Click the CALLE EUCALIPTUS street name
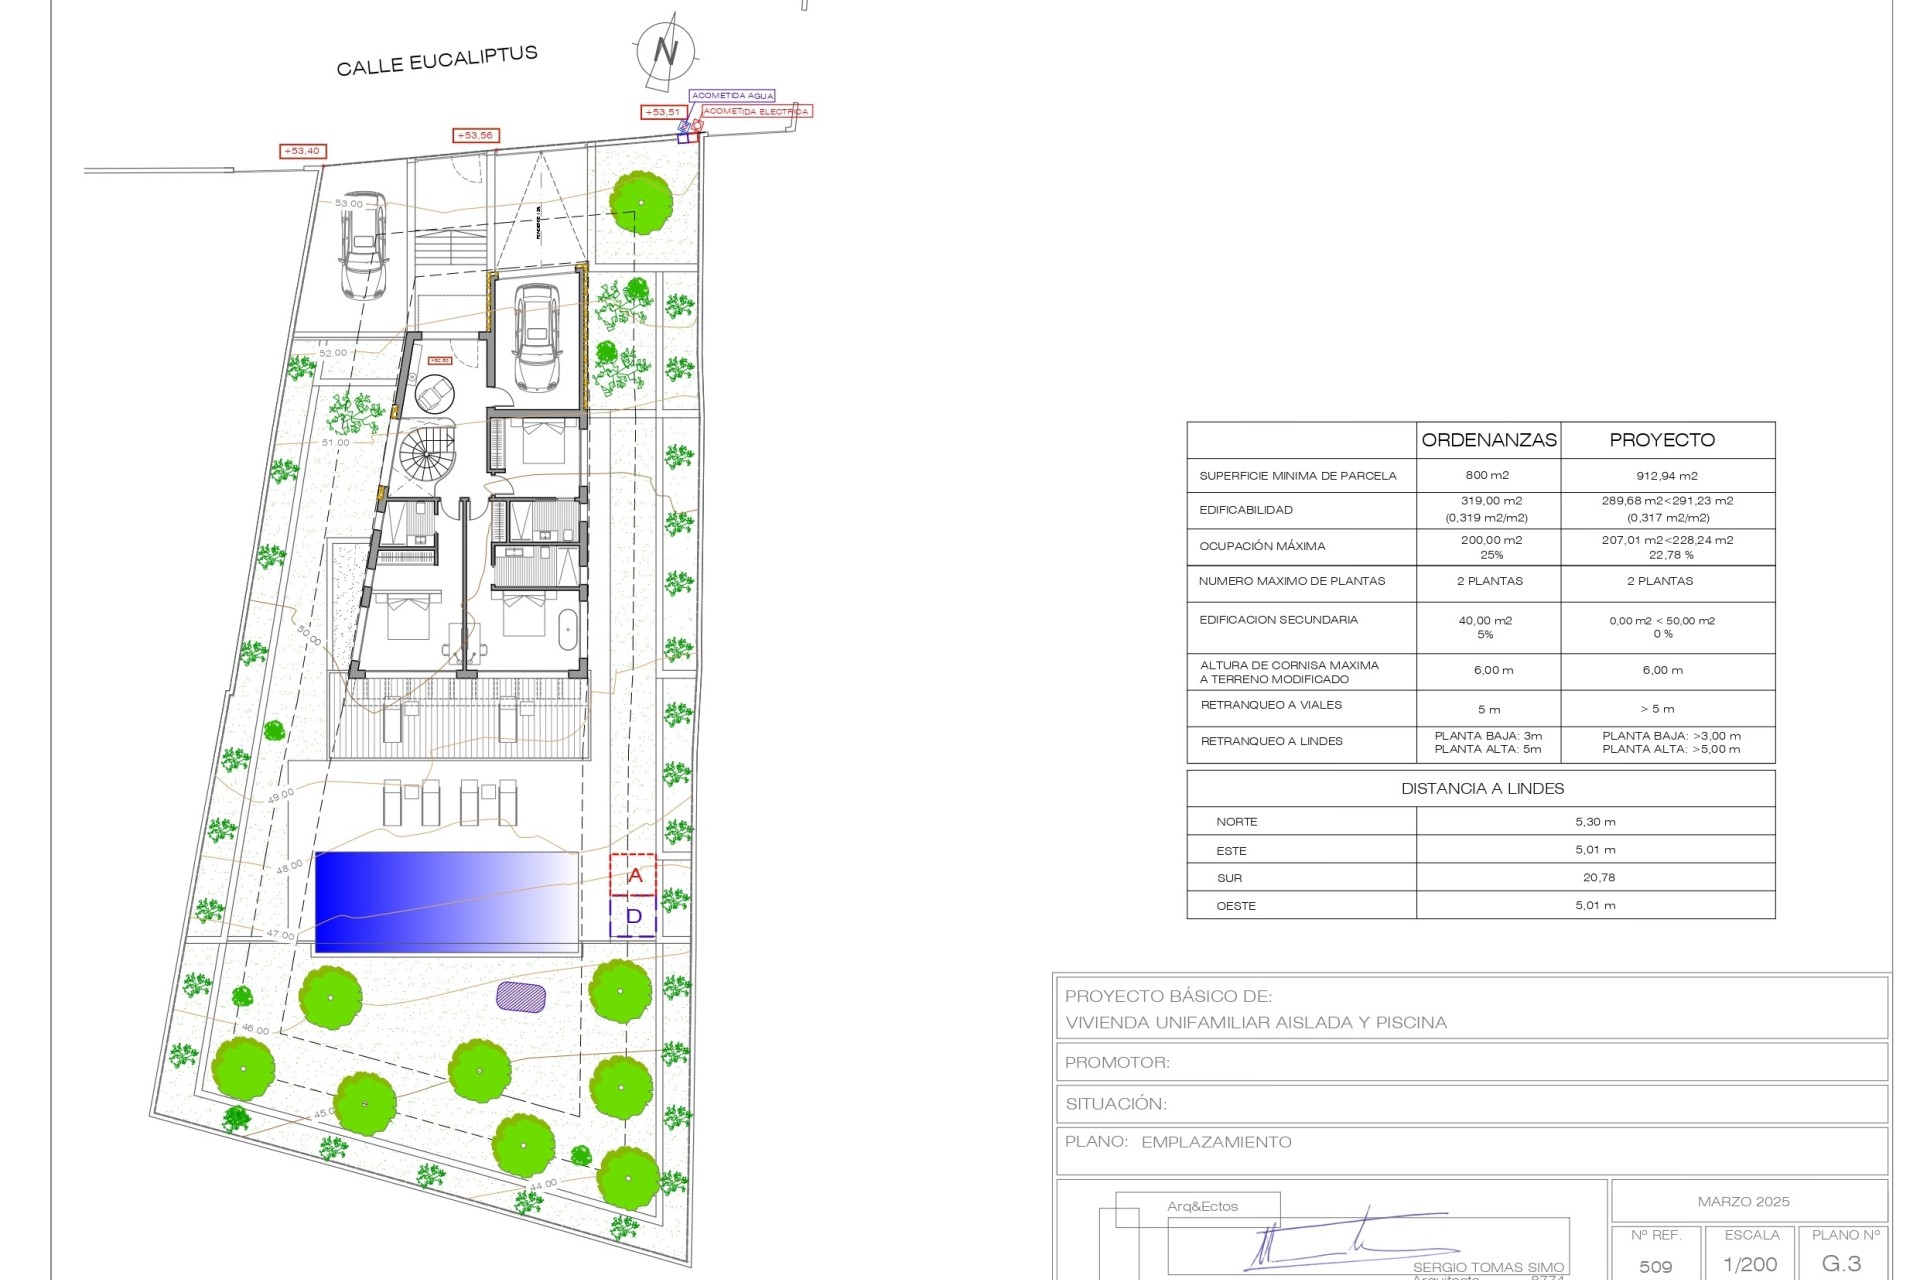Image resolution: width=1920 pixels, height=1280 pixels. (437, 60)
